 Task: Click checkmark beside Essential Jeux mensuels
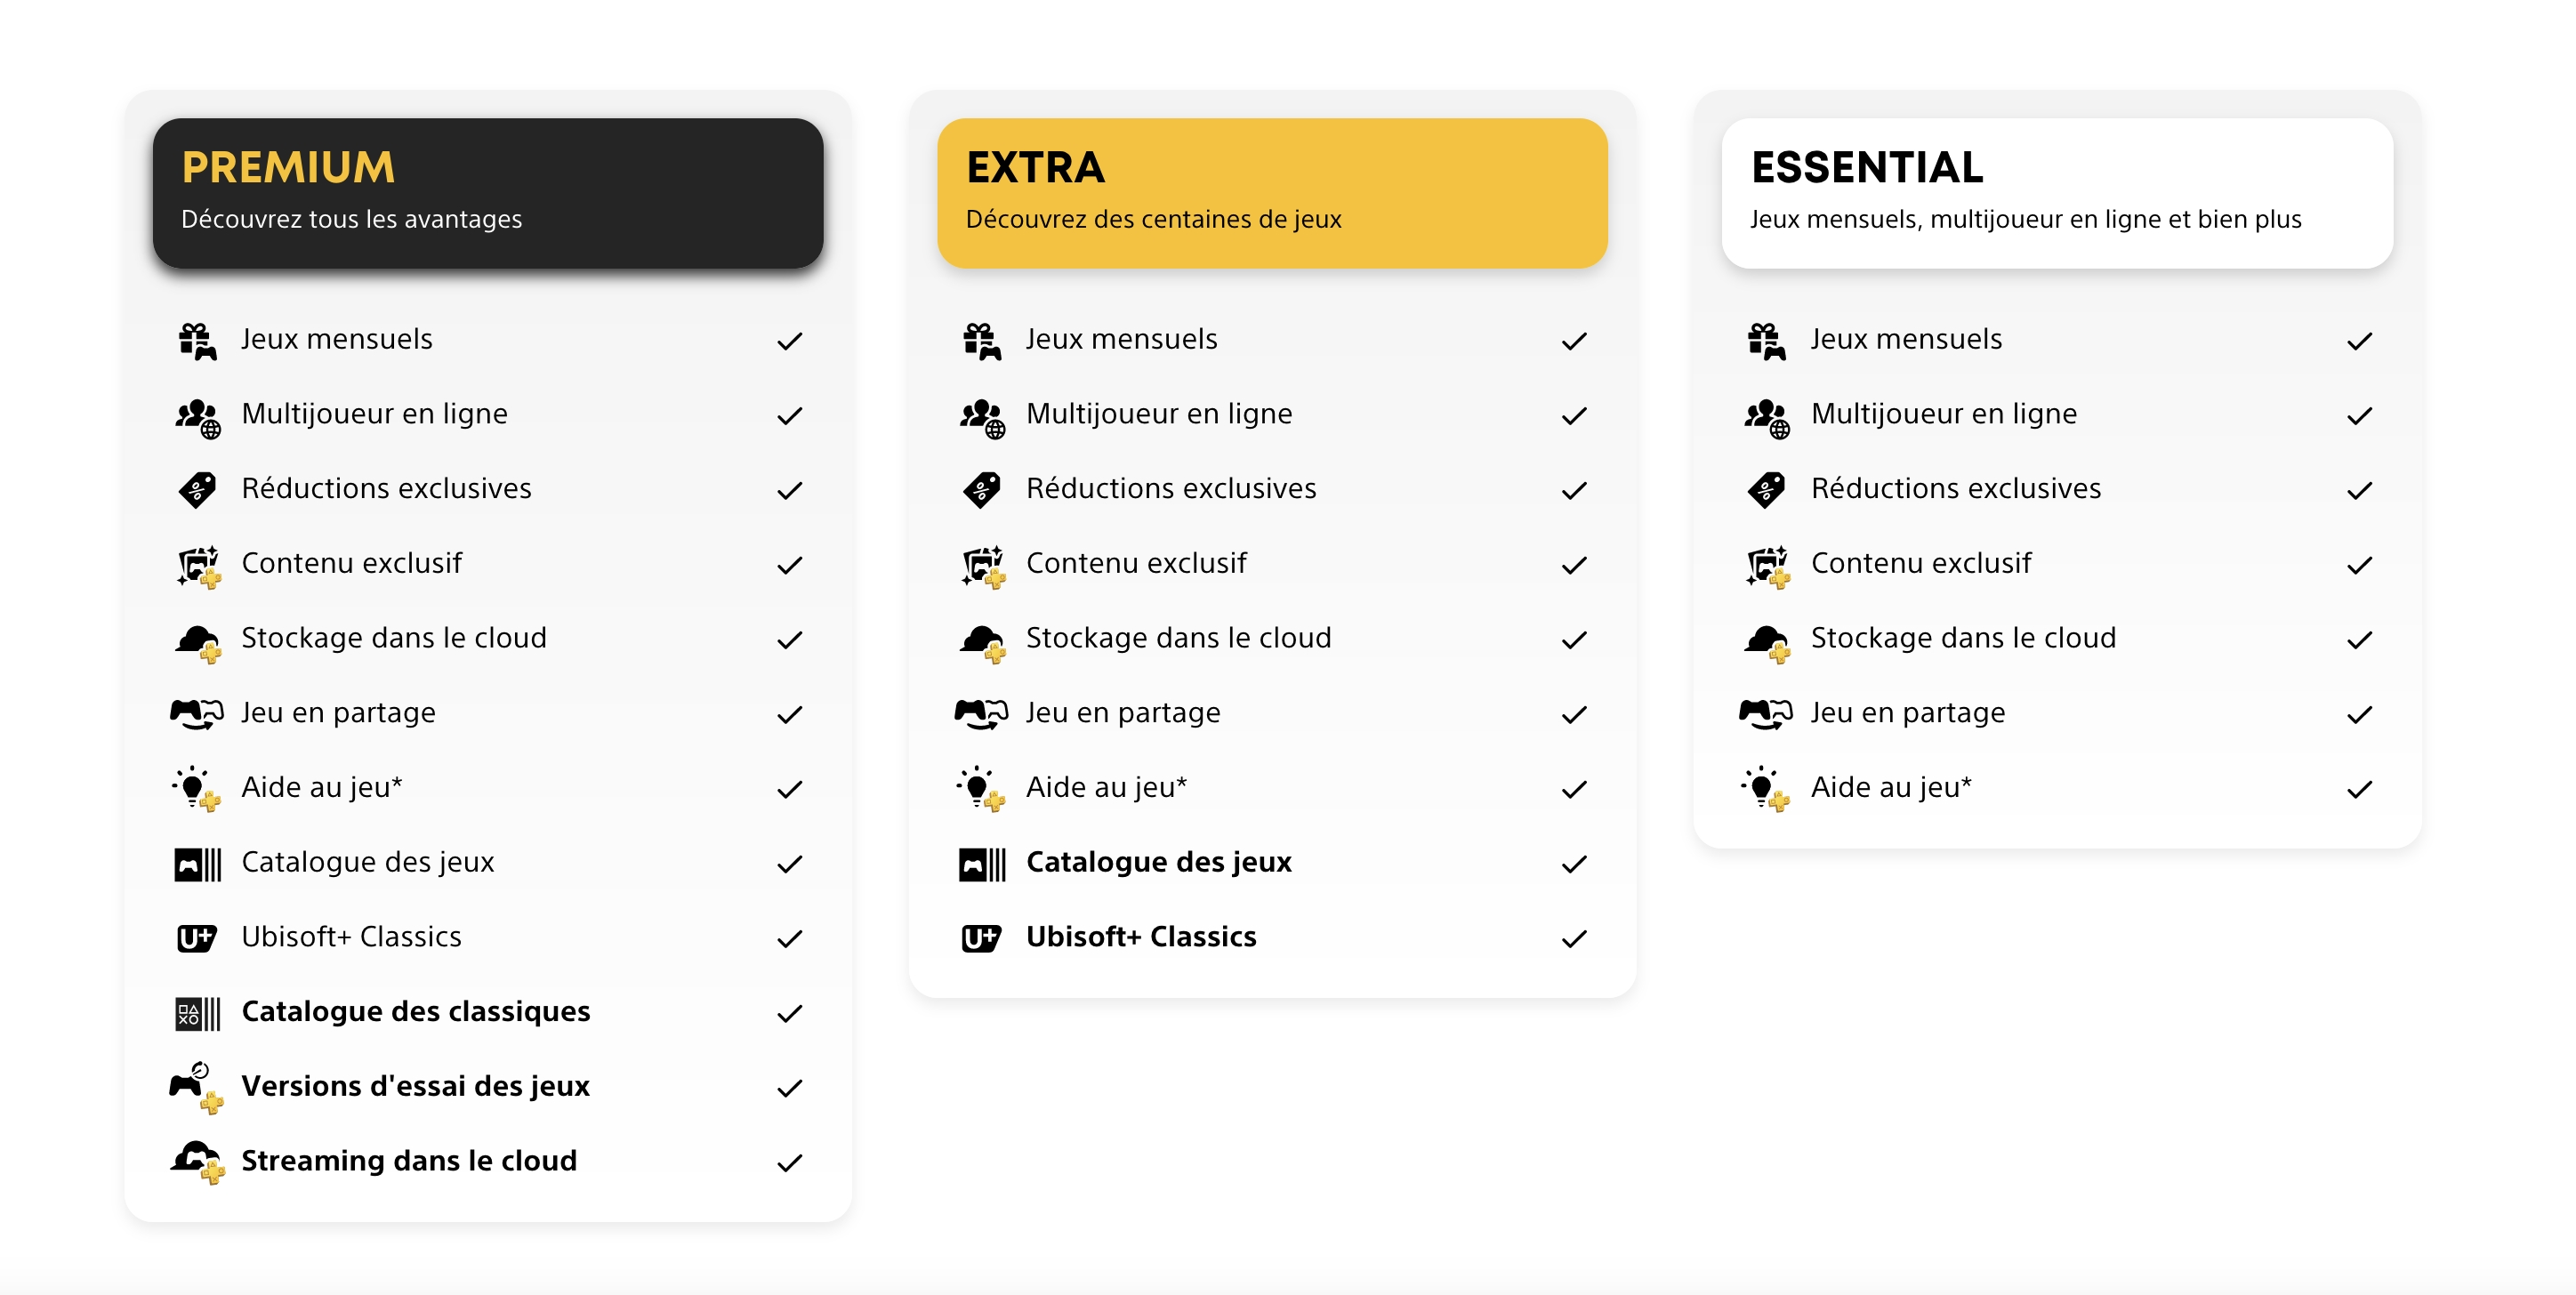pos(2360,342)
